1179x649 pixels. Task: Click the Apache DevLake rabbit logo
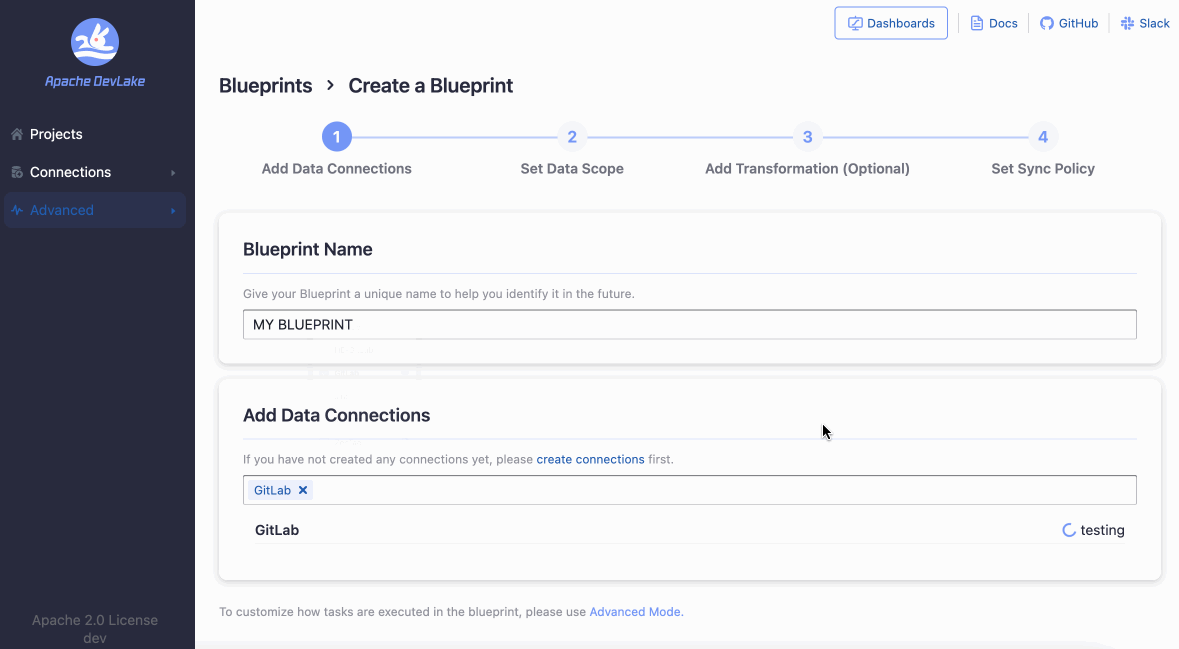click(x=95, y=42)
